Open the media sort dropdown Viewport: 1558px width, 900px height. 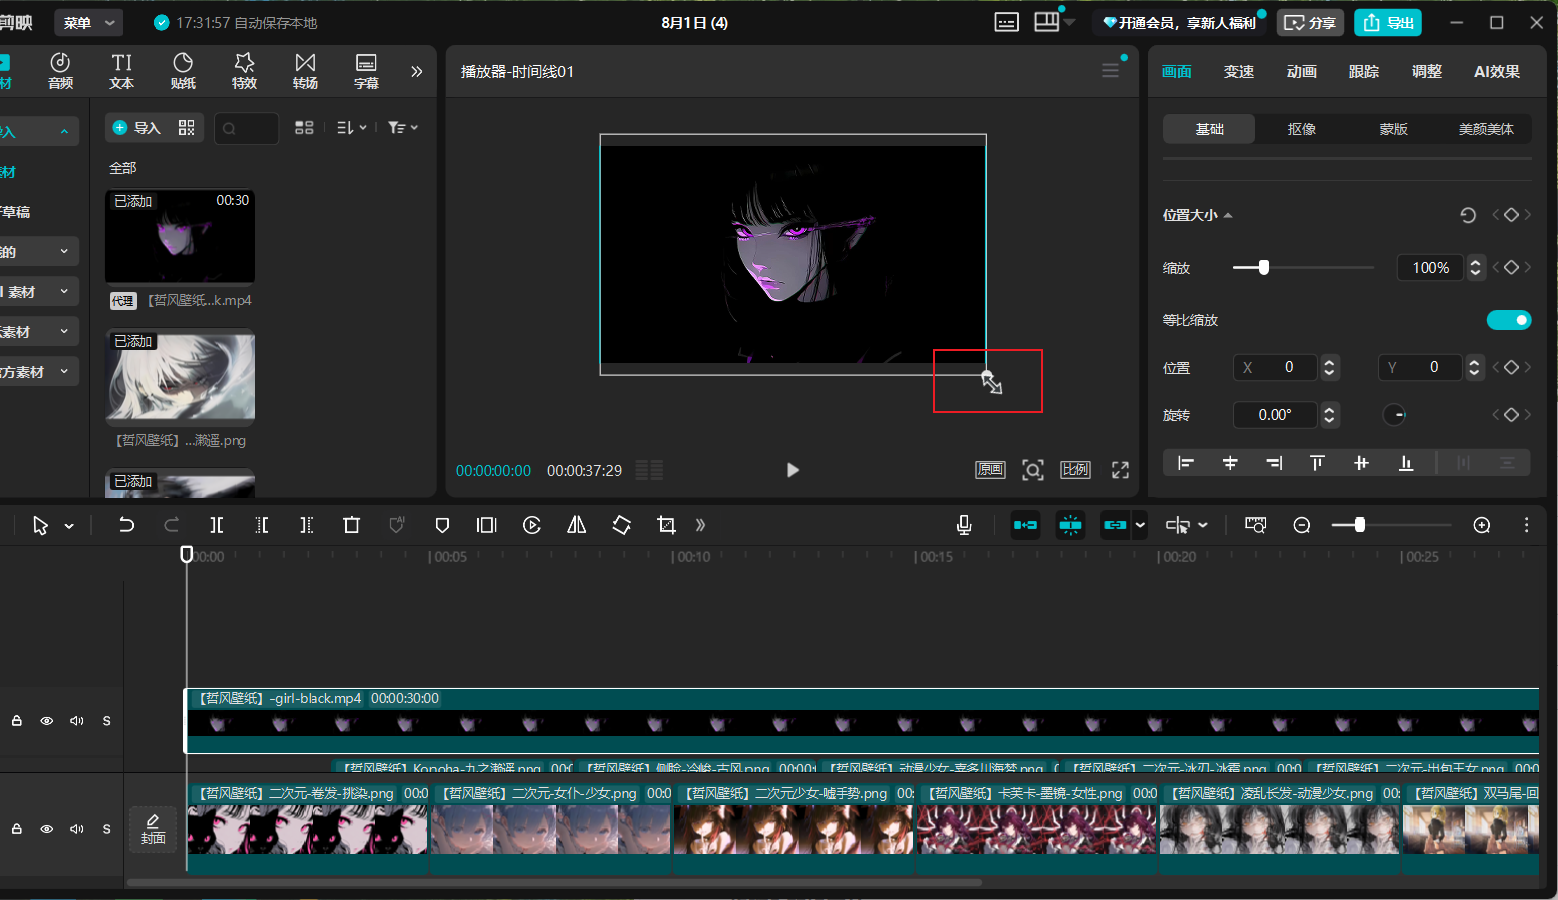(351, 128)
